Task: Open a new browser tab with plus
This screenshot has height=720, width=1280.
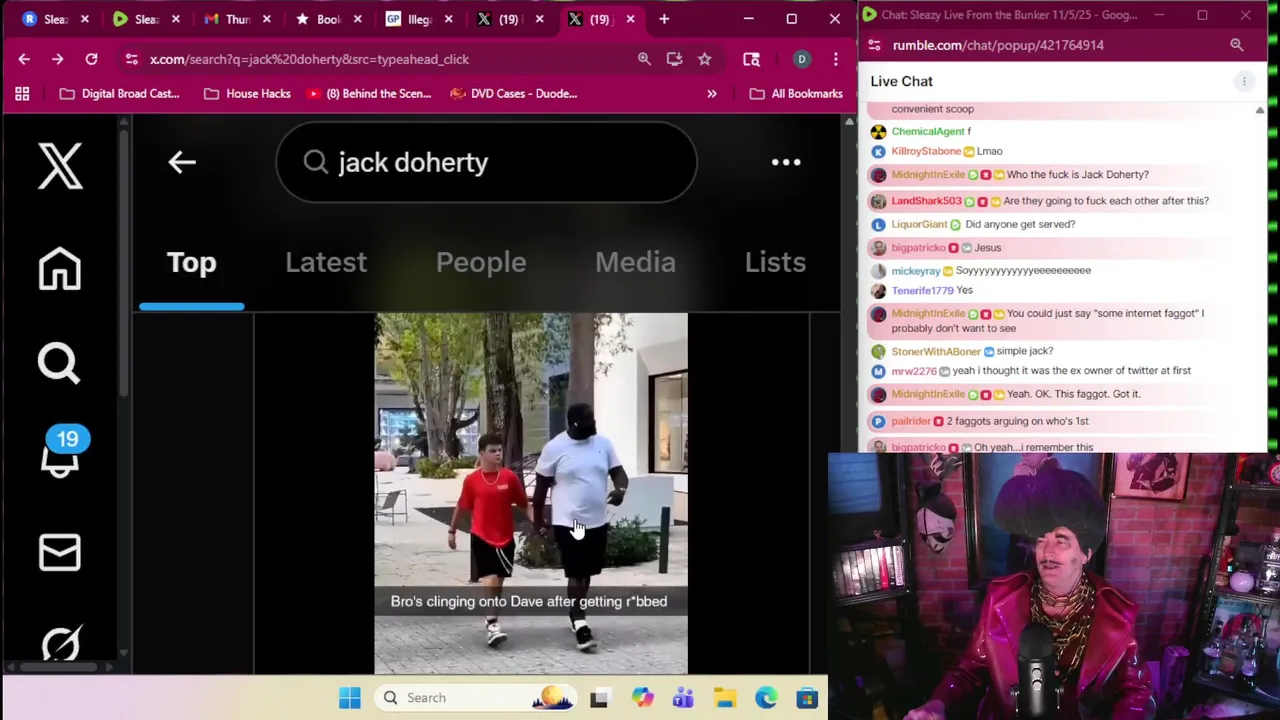Action: coord(664,19)
